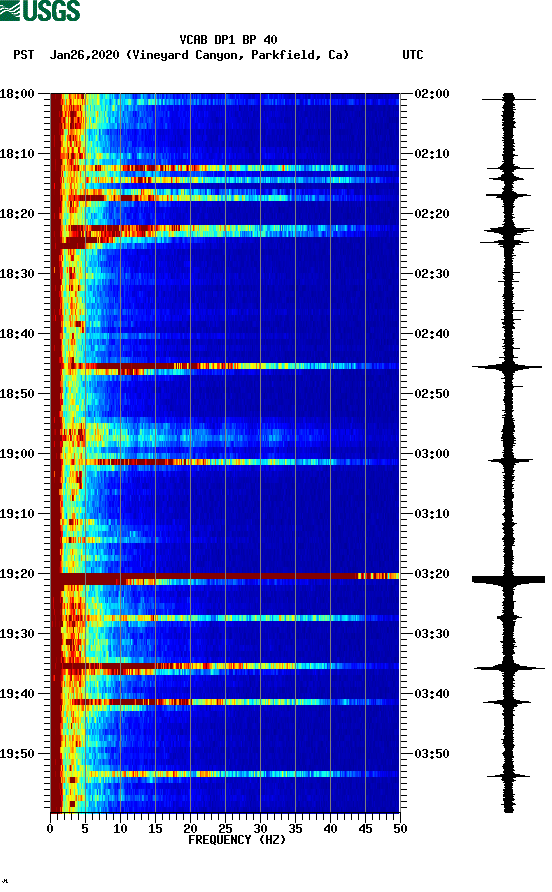The width and height of the screenshot is (552, 892).
Task: Click the USGS logo
Action: click(x=40, y=11)
